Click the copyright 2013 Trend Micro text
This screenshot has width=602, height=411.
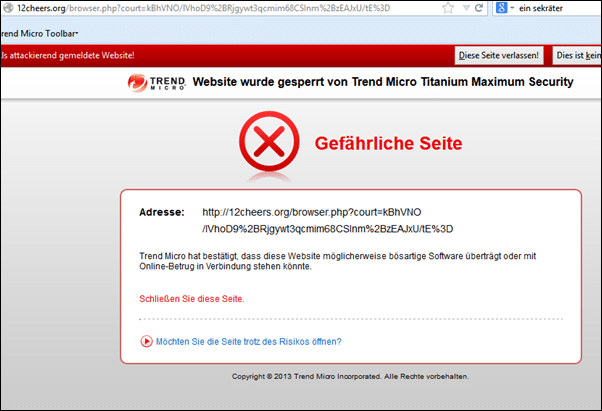tap(350, 376)
